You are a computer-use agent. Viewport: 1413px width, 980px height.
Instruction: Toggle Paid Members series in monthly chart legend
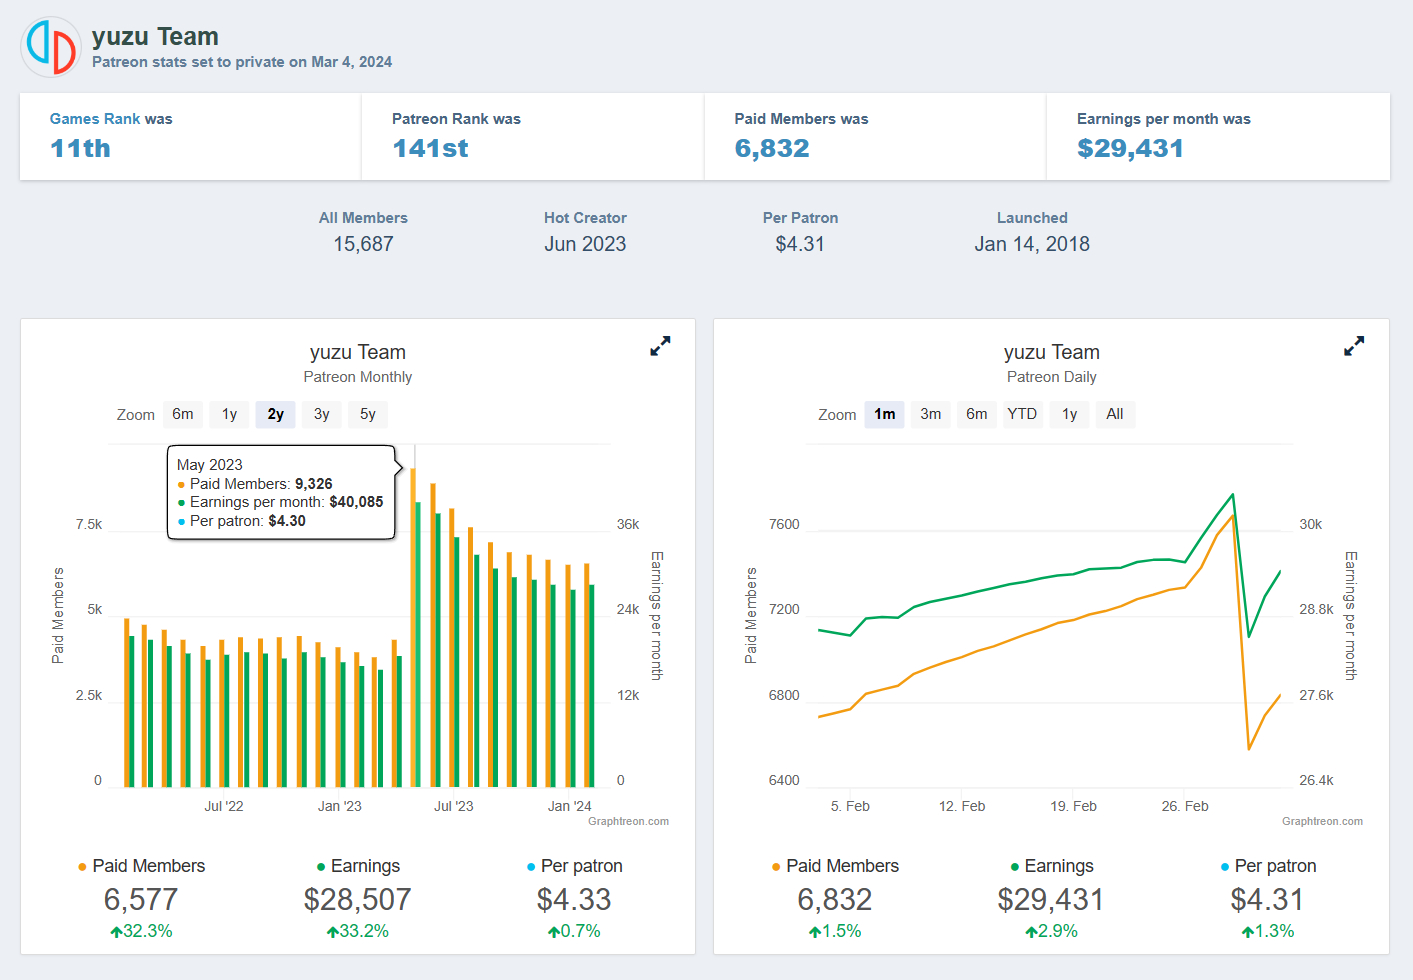point(141,866)
